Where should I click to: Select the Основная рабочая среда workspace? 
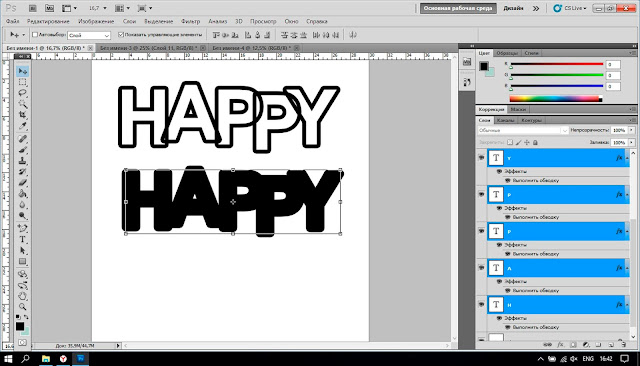[458, 8]
